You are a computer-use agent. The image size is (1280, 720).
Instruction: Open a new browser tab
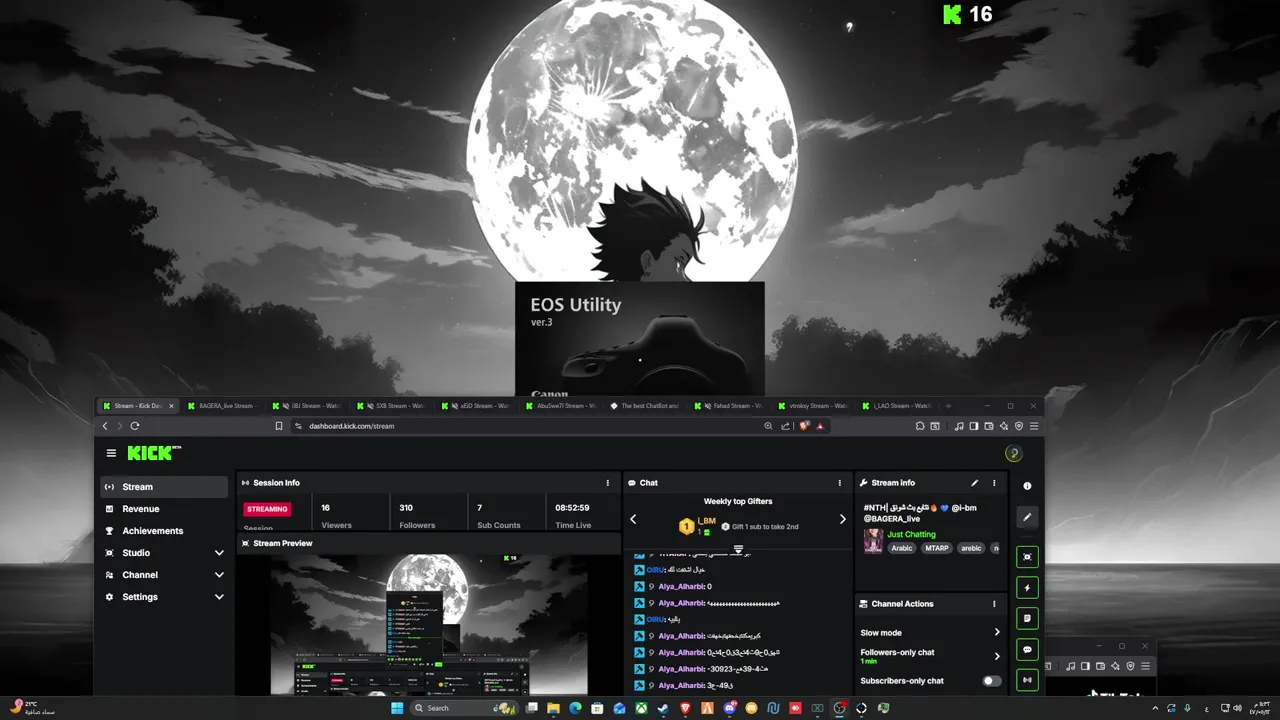[948, 406]
